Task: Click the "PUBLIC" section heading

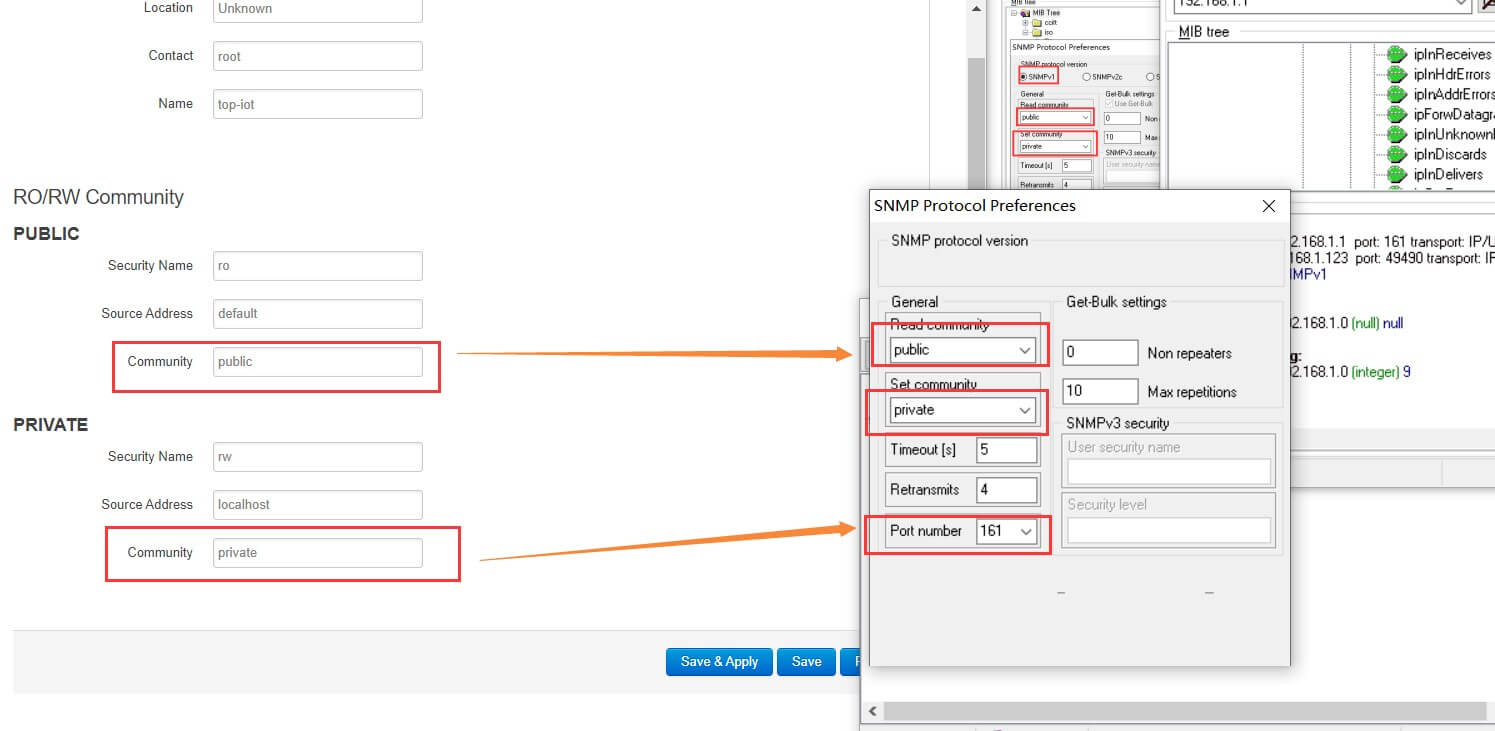Action: [46, 234]
